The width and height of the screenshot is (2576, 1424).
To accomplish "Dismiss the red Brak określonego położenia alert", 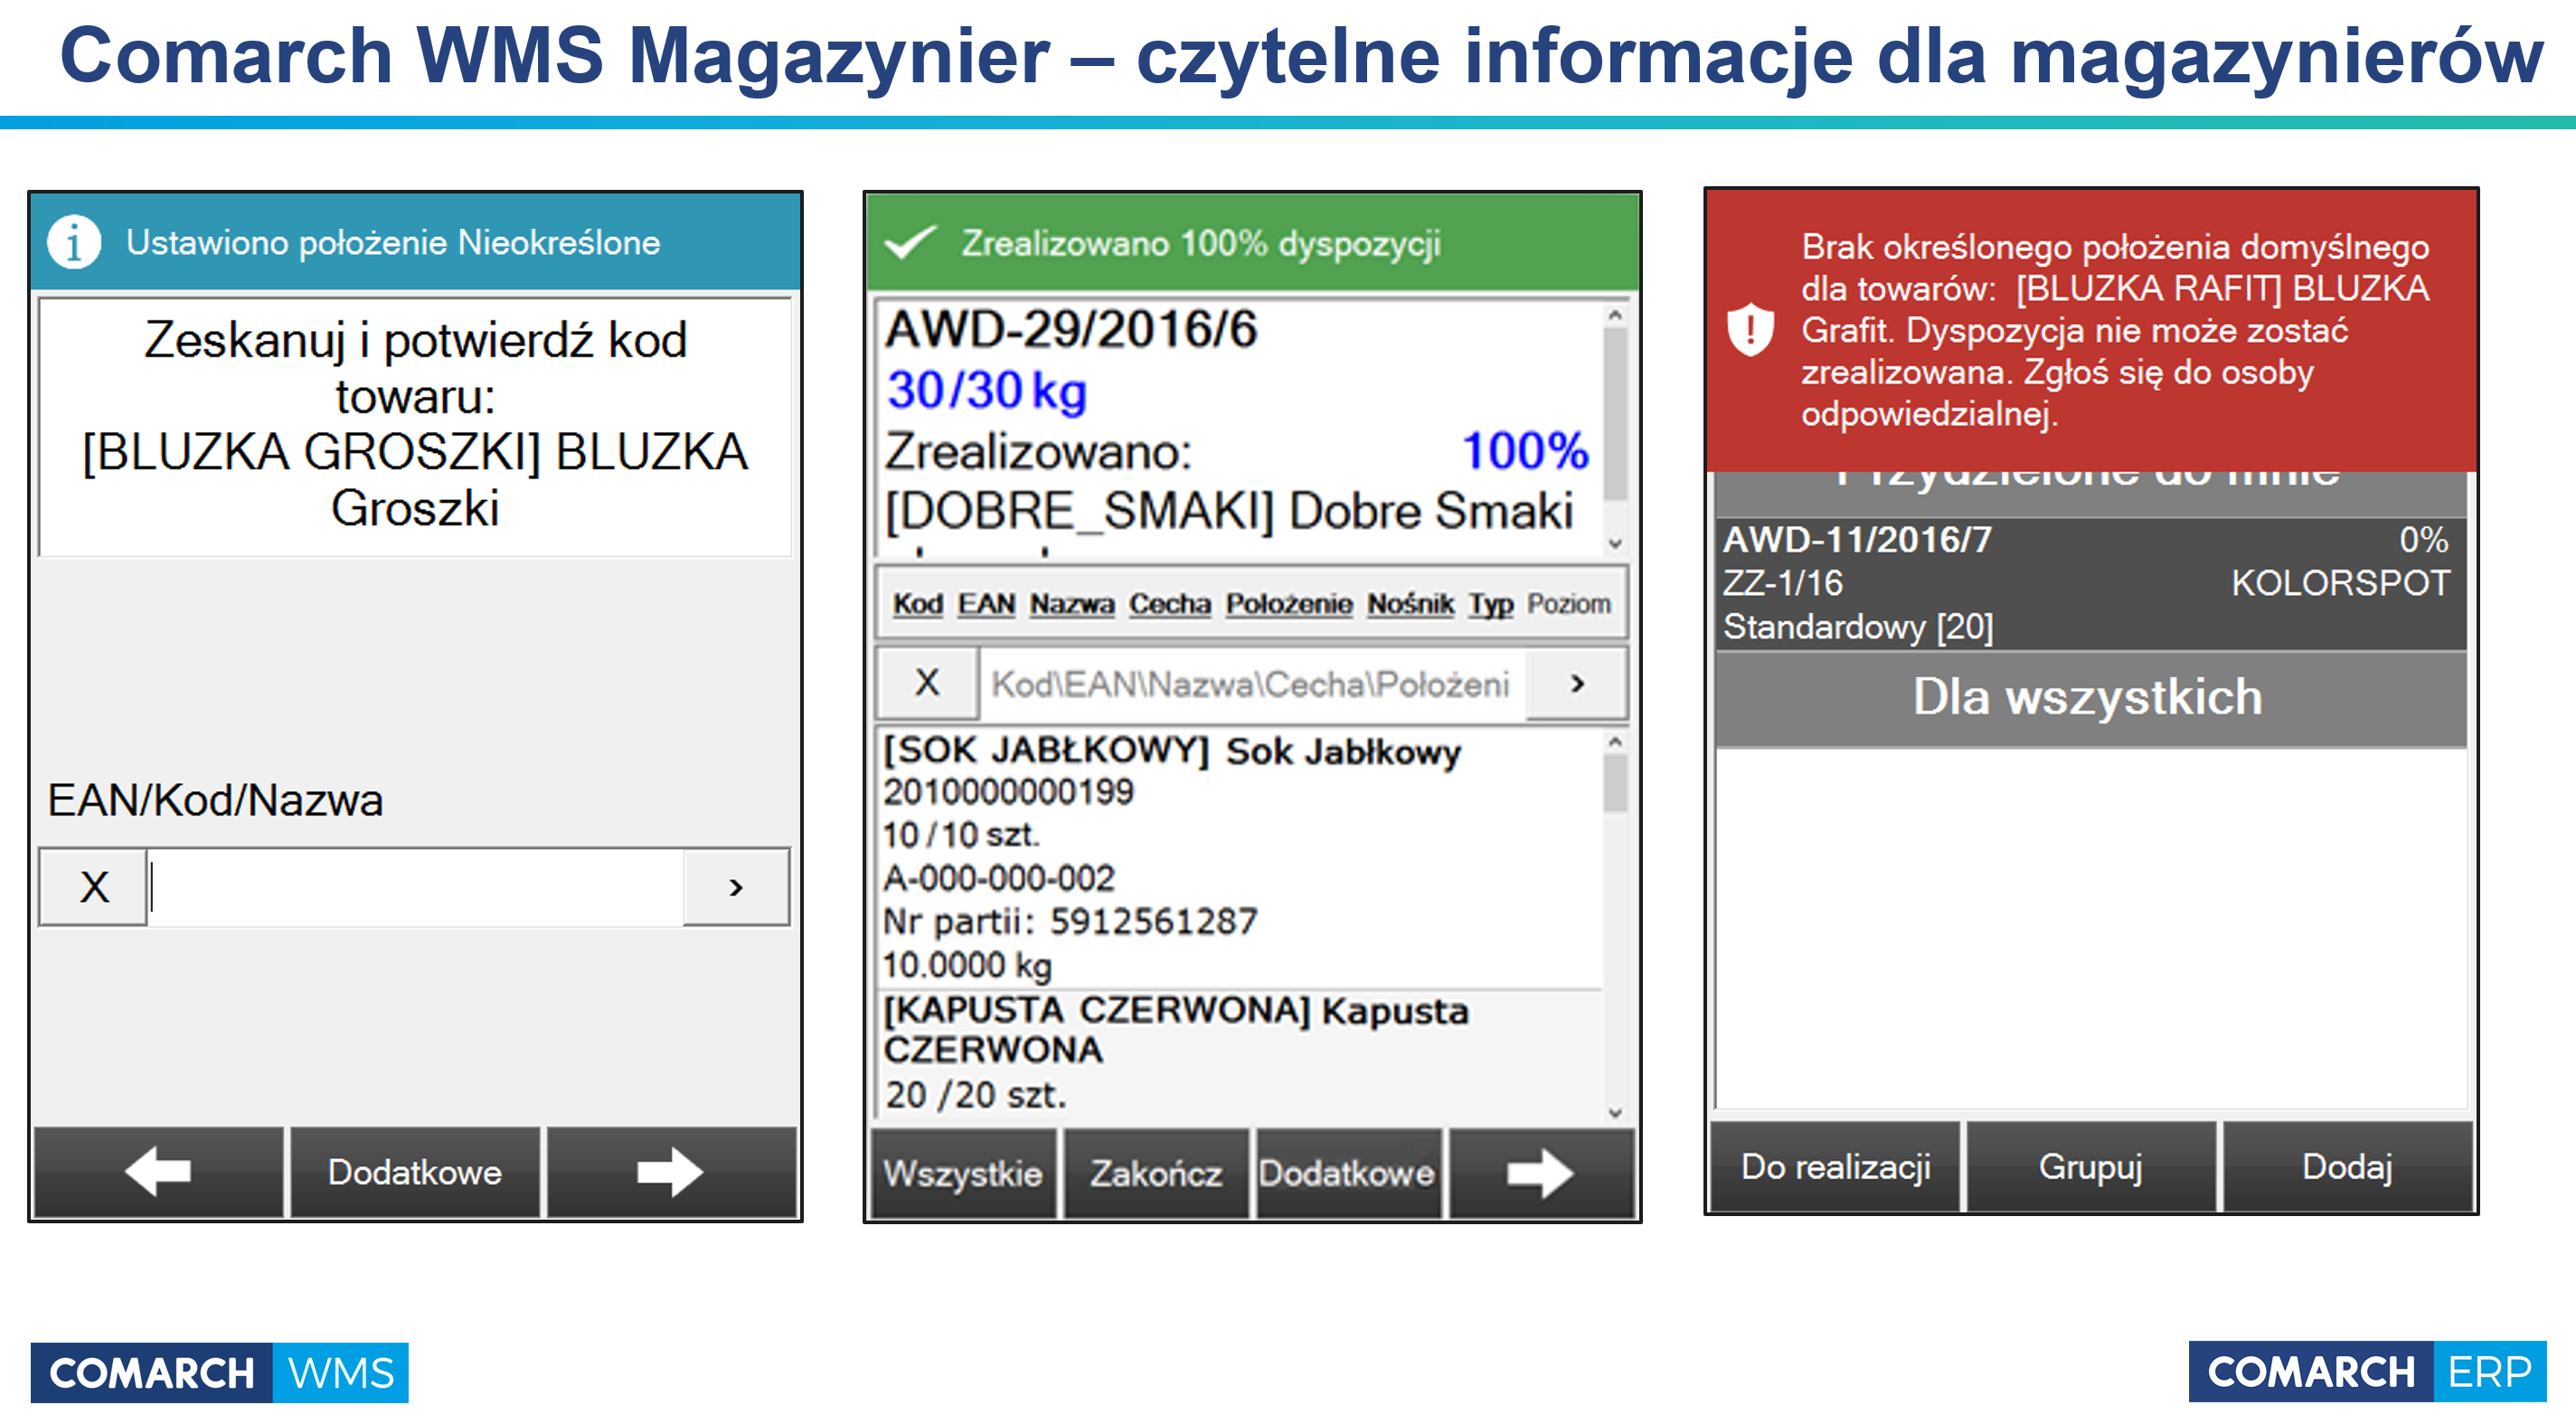I will pos(2091,330).
